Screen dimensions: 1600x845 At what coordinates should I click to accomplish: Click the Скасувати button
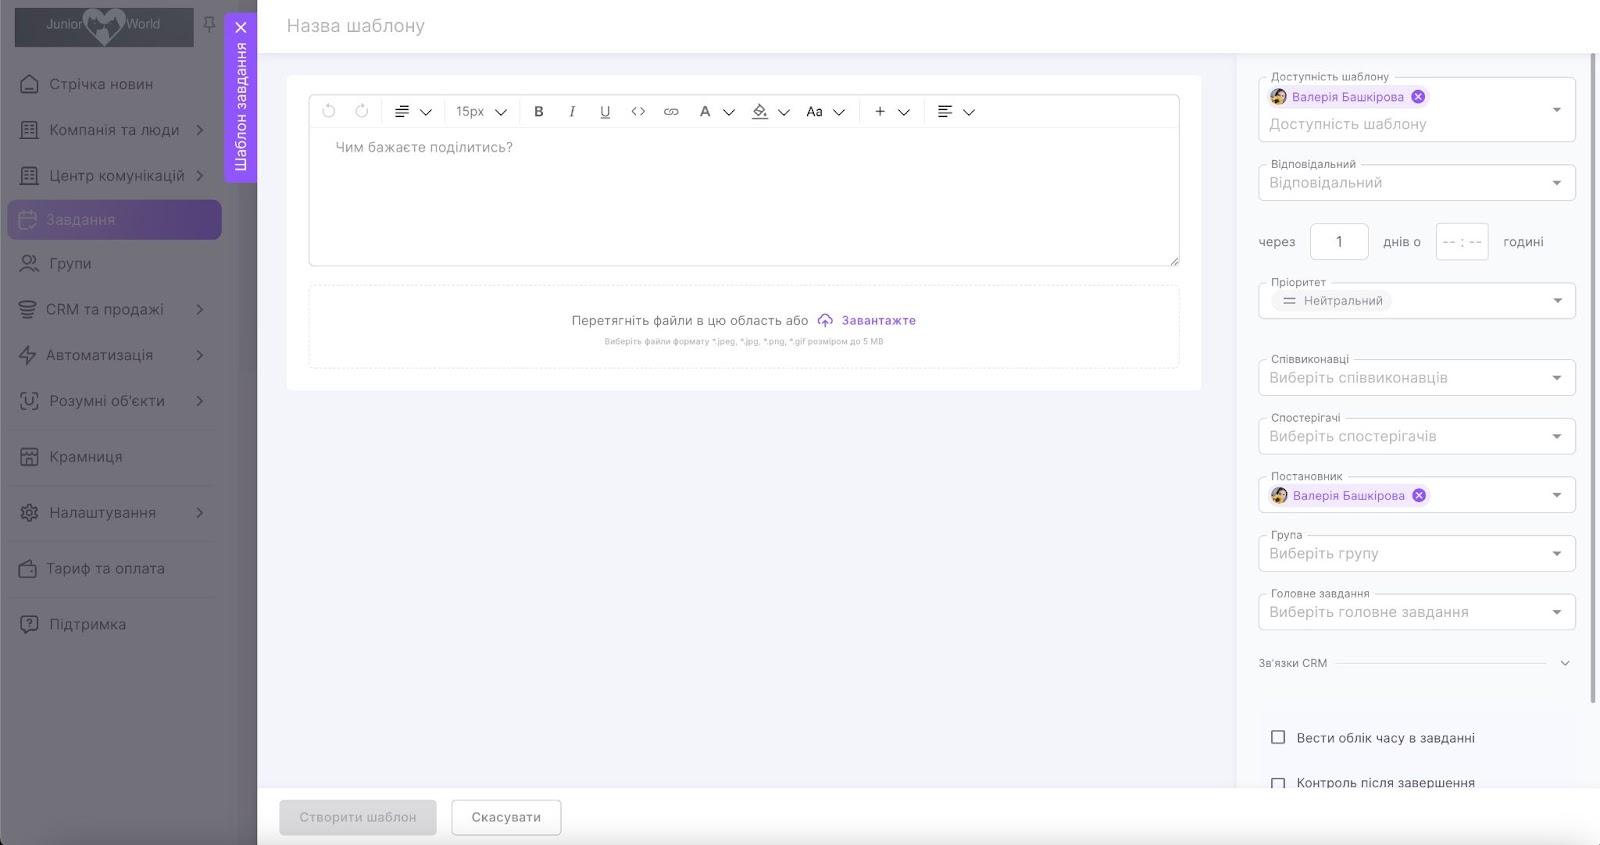click(506, 817)
